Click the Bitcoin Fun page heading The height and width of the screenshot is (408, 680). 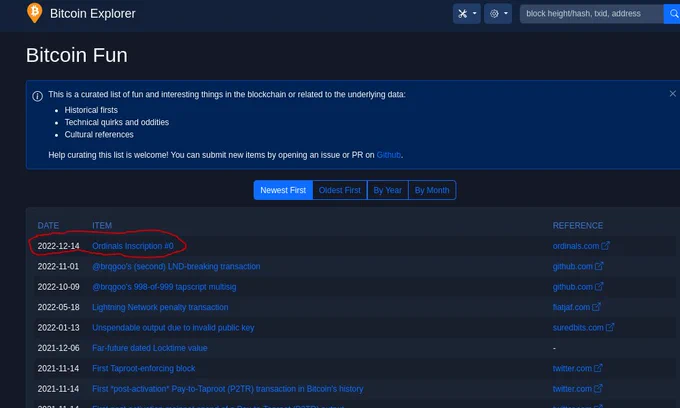click(x=77, y=55)
